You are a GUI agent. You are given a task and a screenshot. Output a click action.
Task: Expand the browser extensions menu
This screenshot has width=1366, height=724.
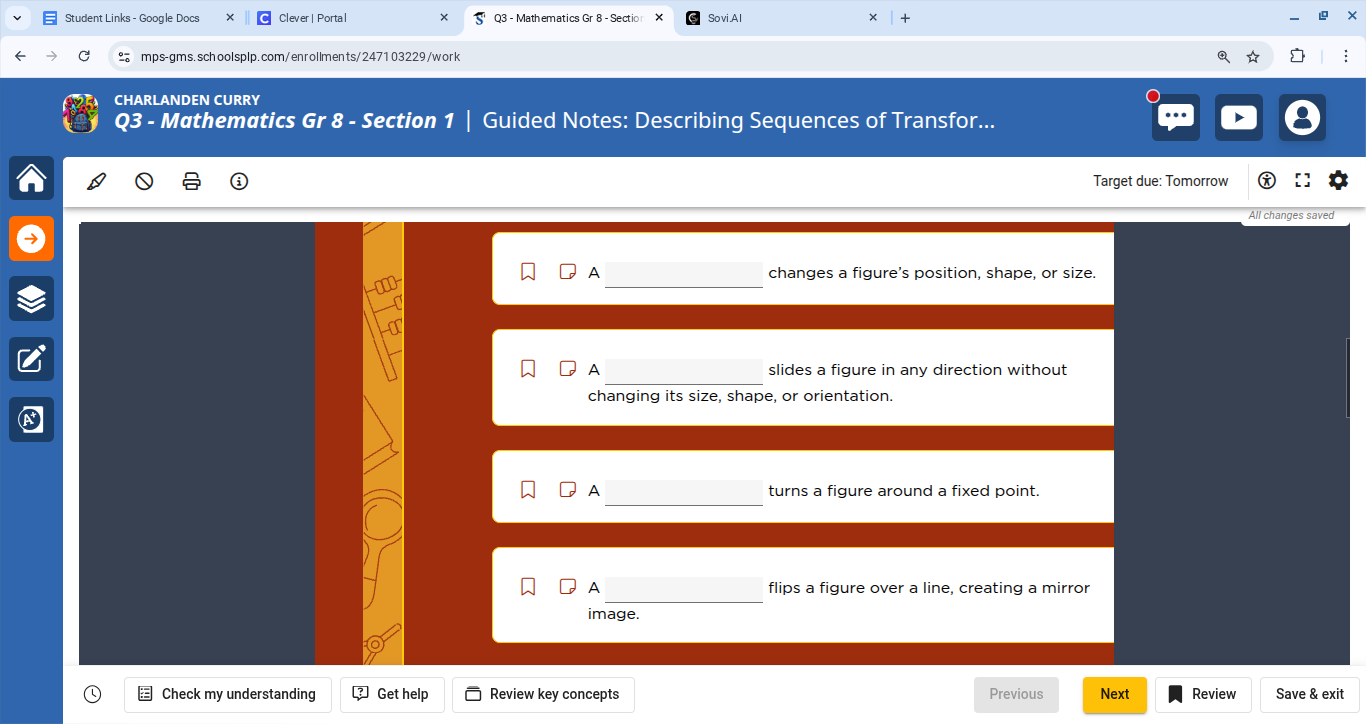click(x=1297, y=57)
